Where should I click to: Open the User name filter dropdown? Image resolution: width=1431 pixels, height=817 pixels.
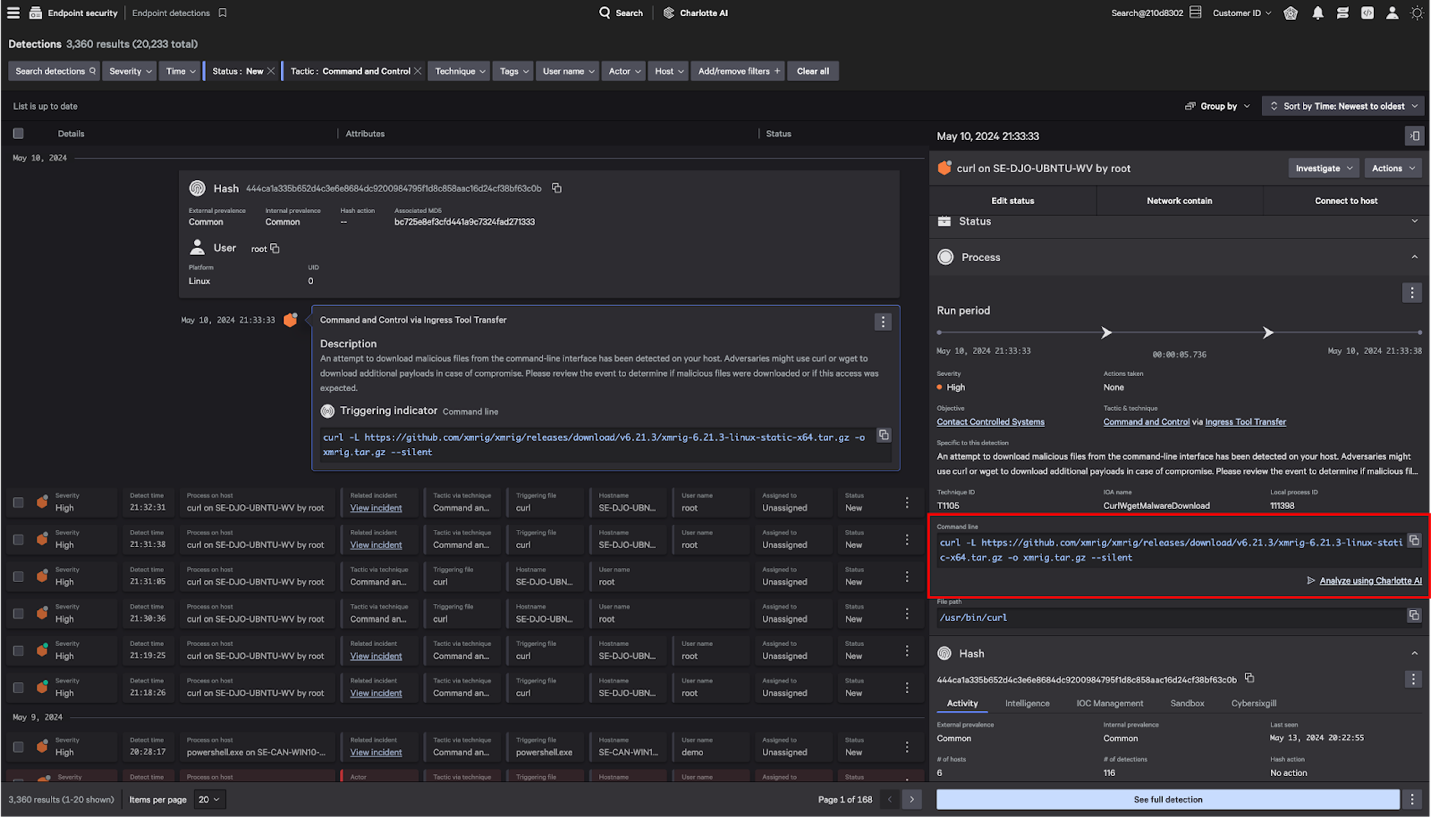pyautogui.click(x=567, y=71)
